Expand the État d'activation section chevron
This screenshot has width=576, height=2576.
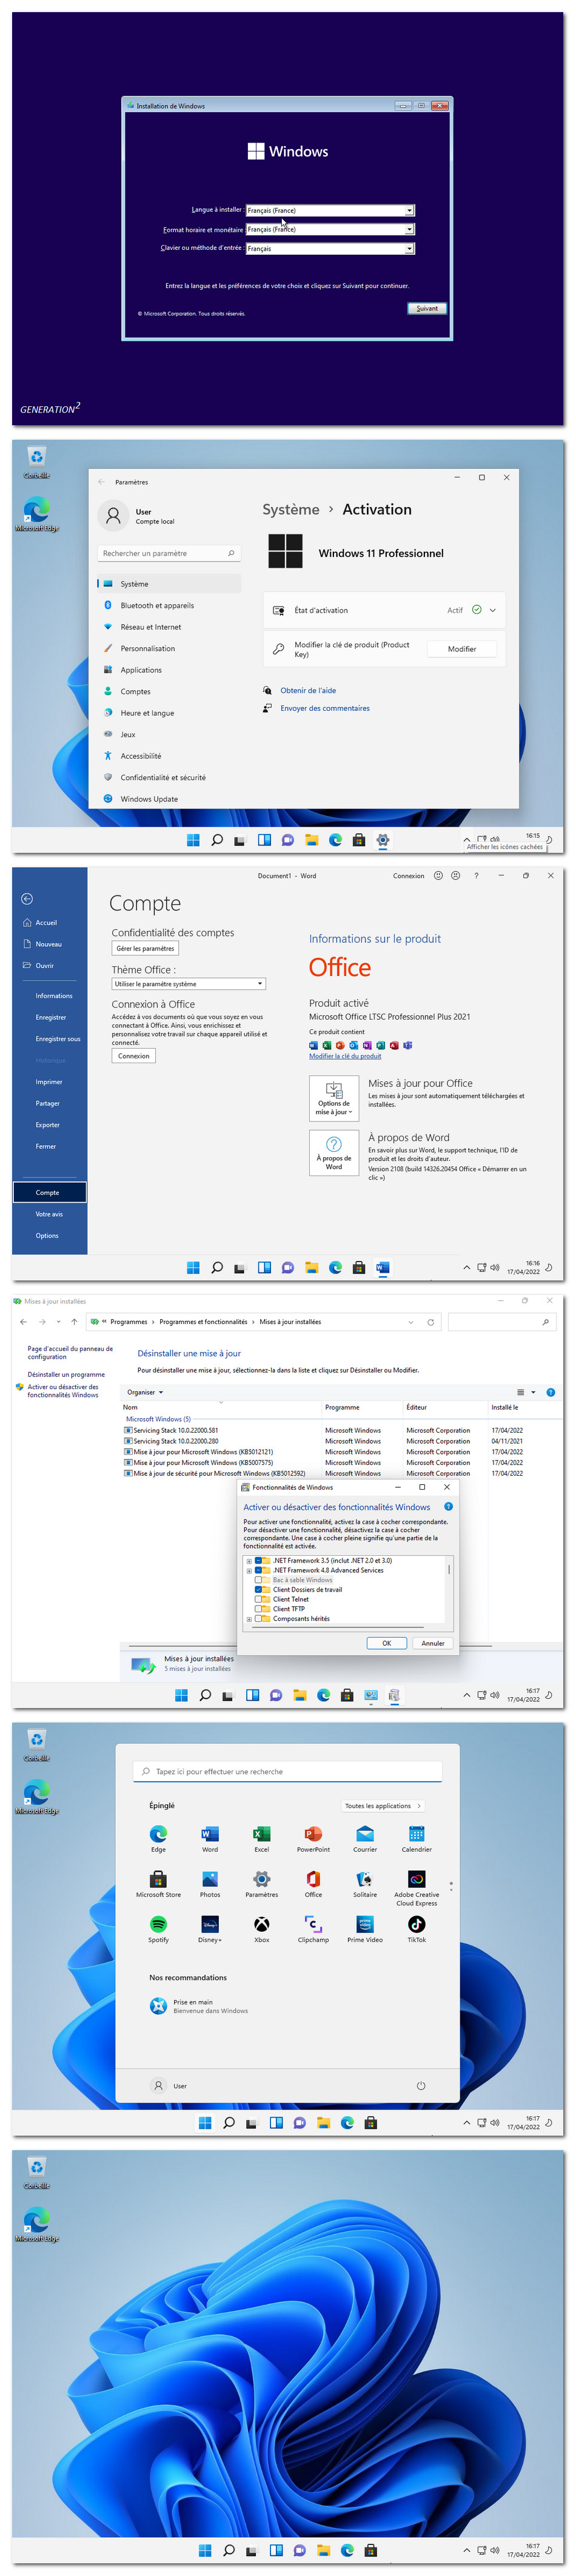(492, 610)
